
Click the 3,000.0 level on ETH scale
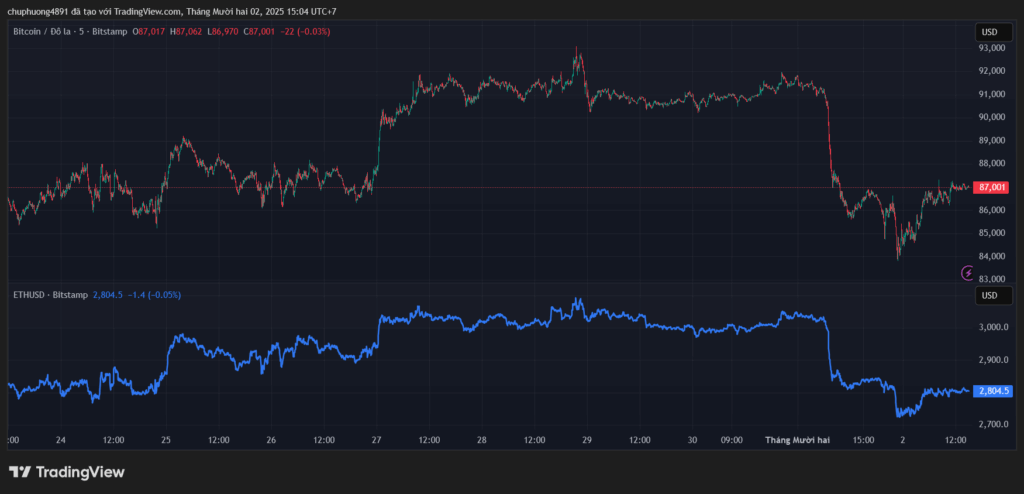click(x=991, y=327)
